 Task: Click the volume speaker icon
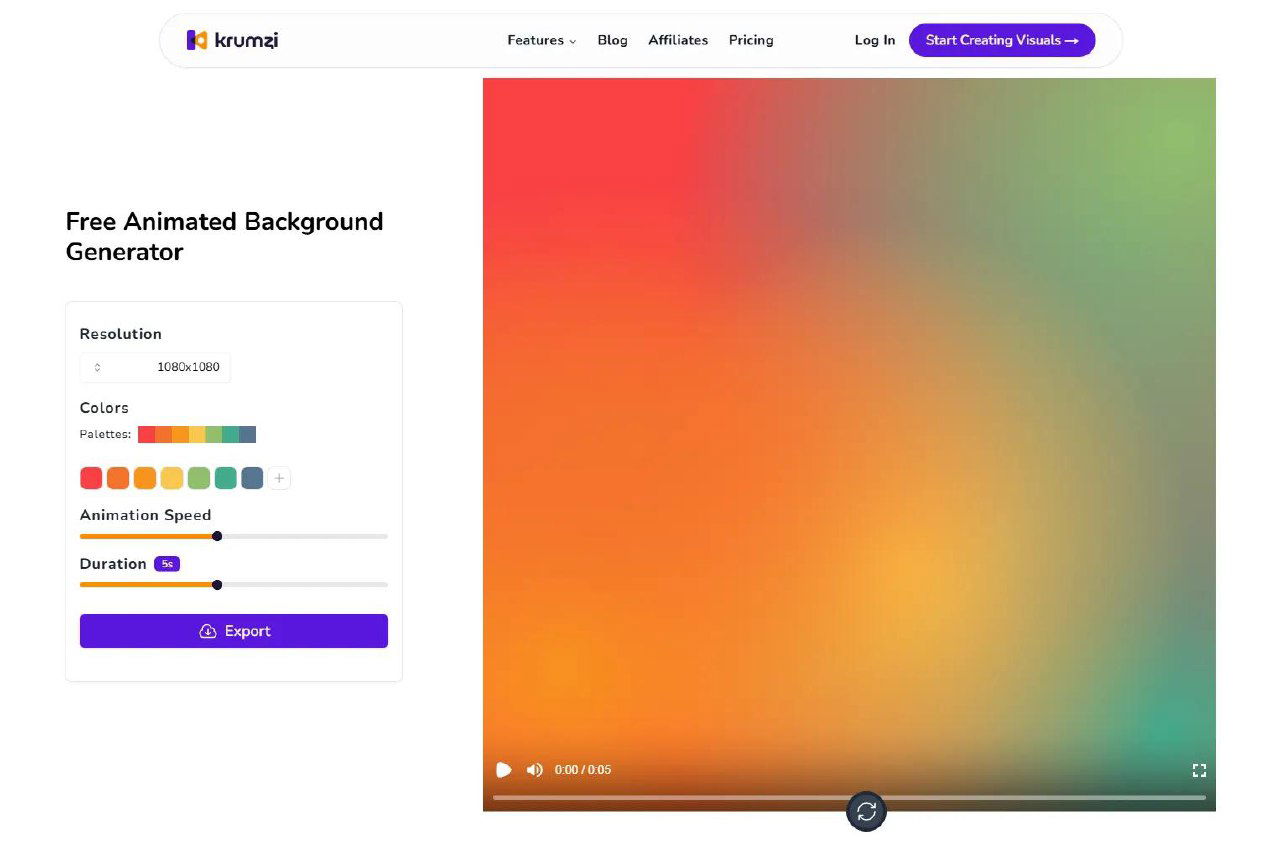pos(535,770)
